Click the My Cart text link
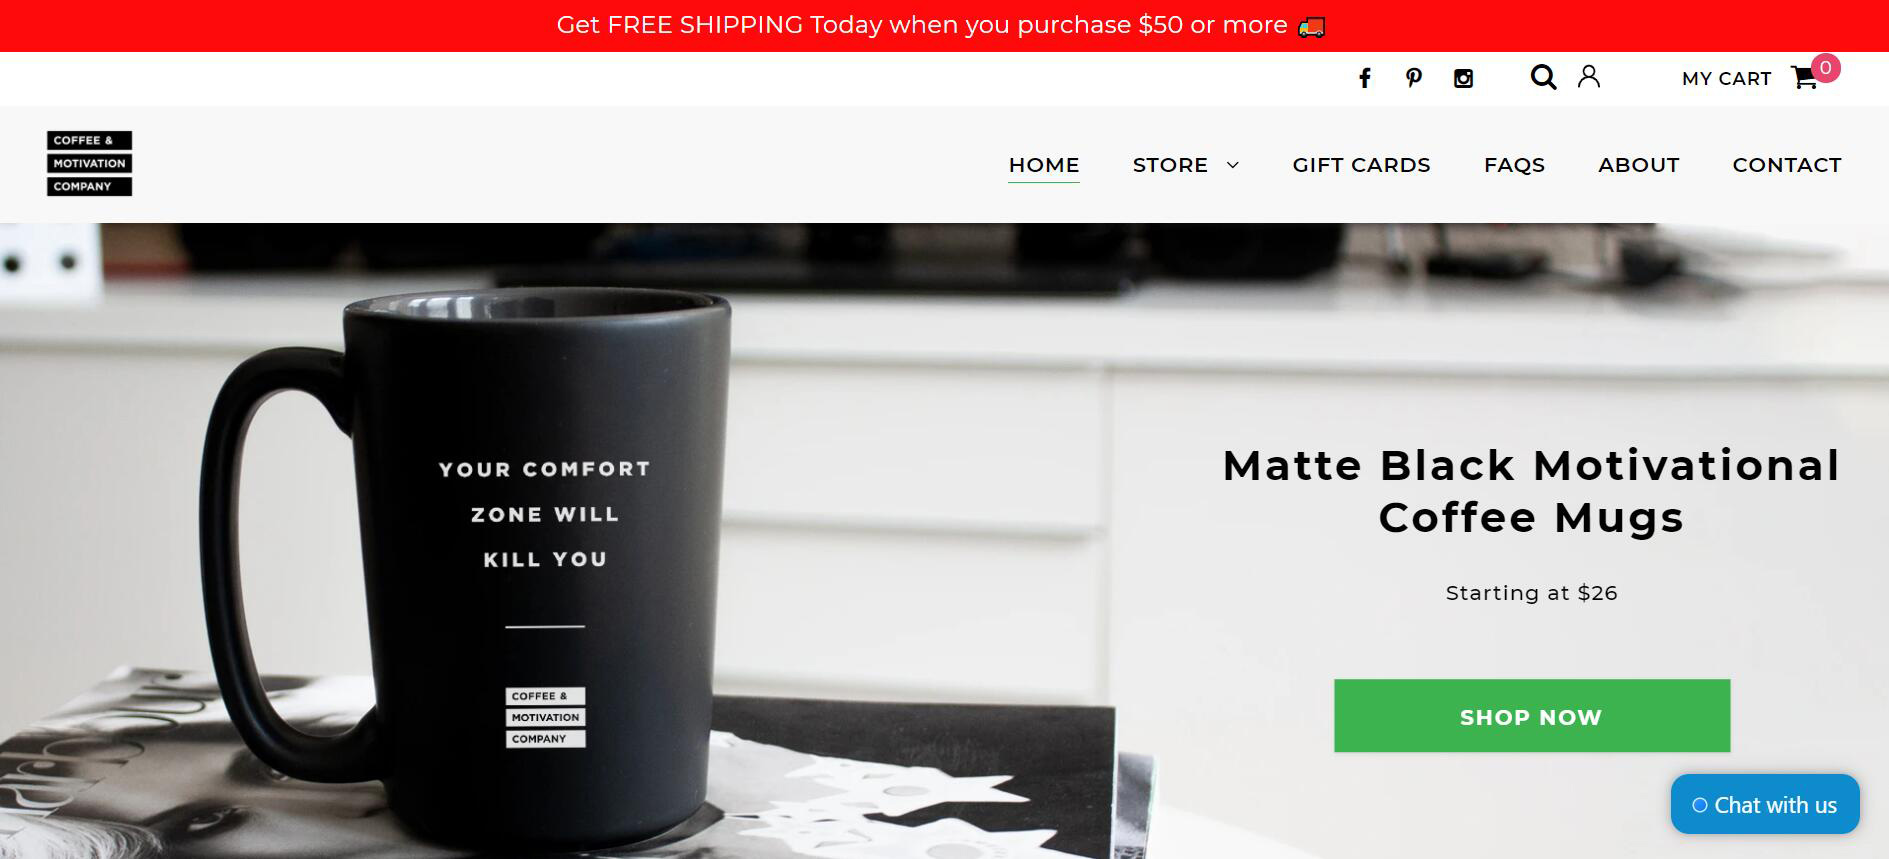The image size is (1889, 859). point(1726,78)
